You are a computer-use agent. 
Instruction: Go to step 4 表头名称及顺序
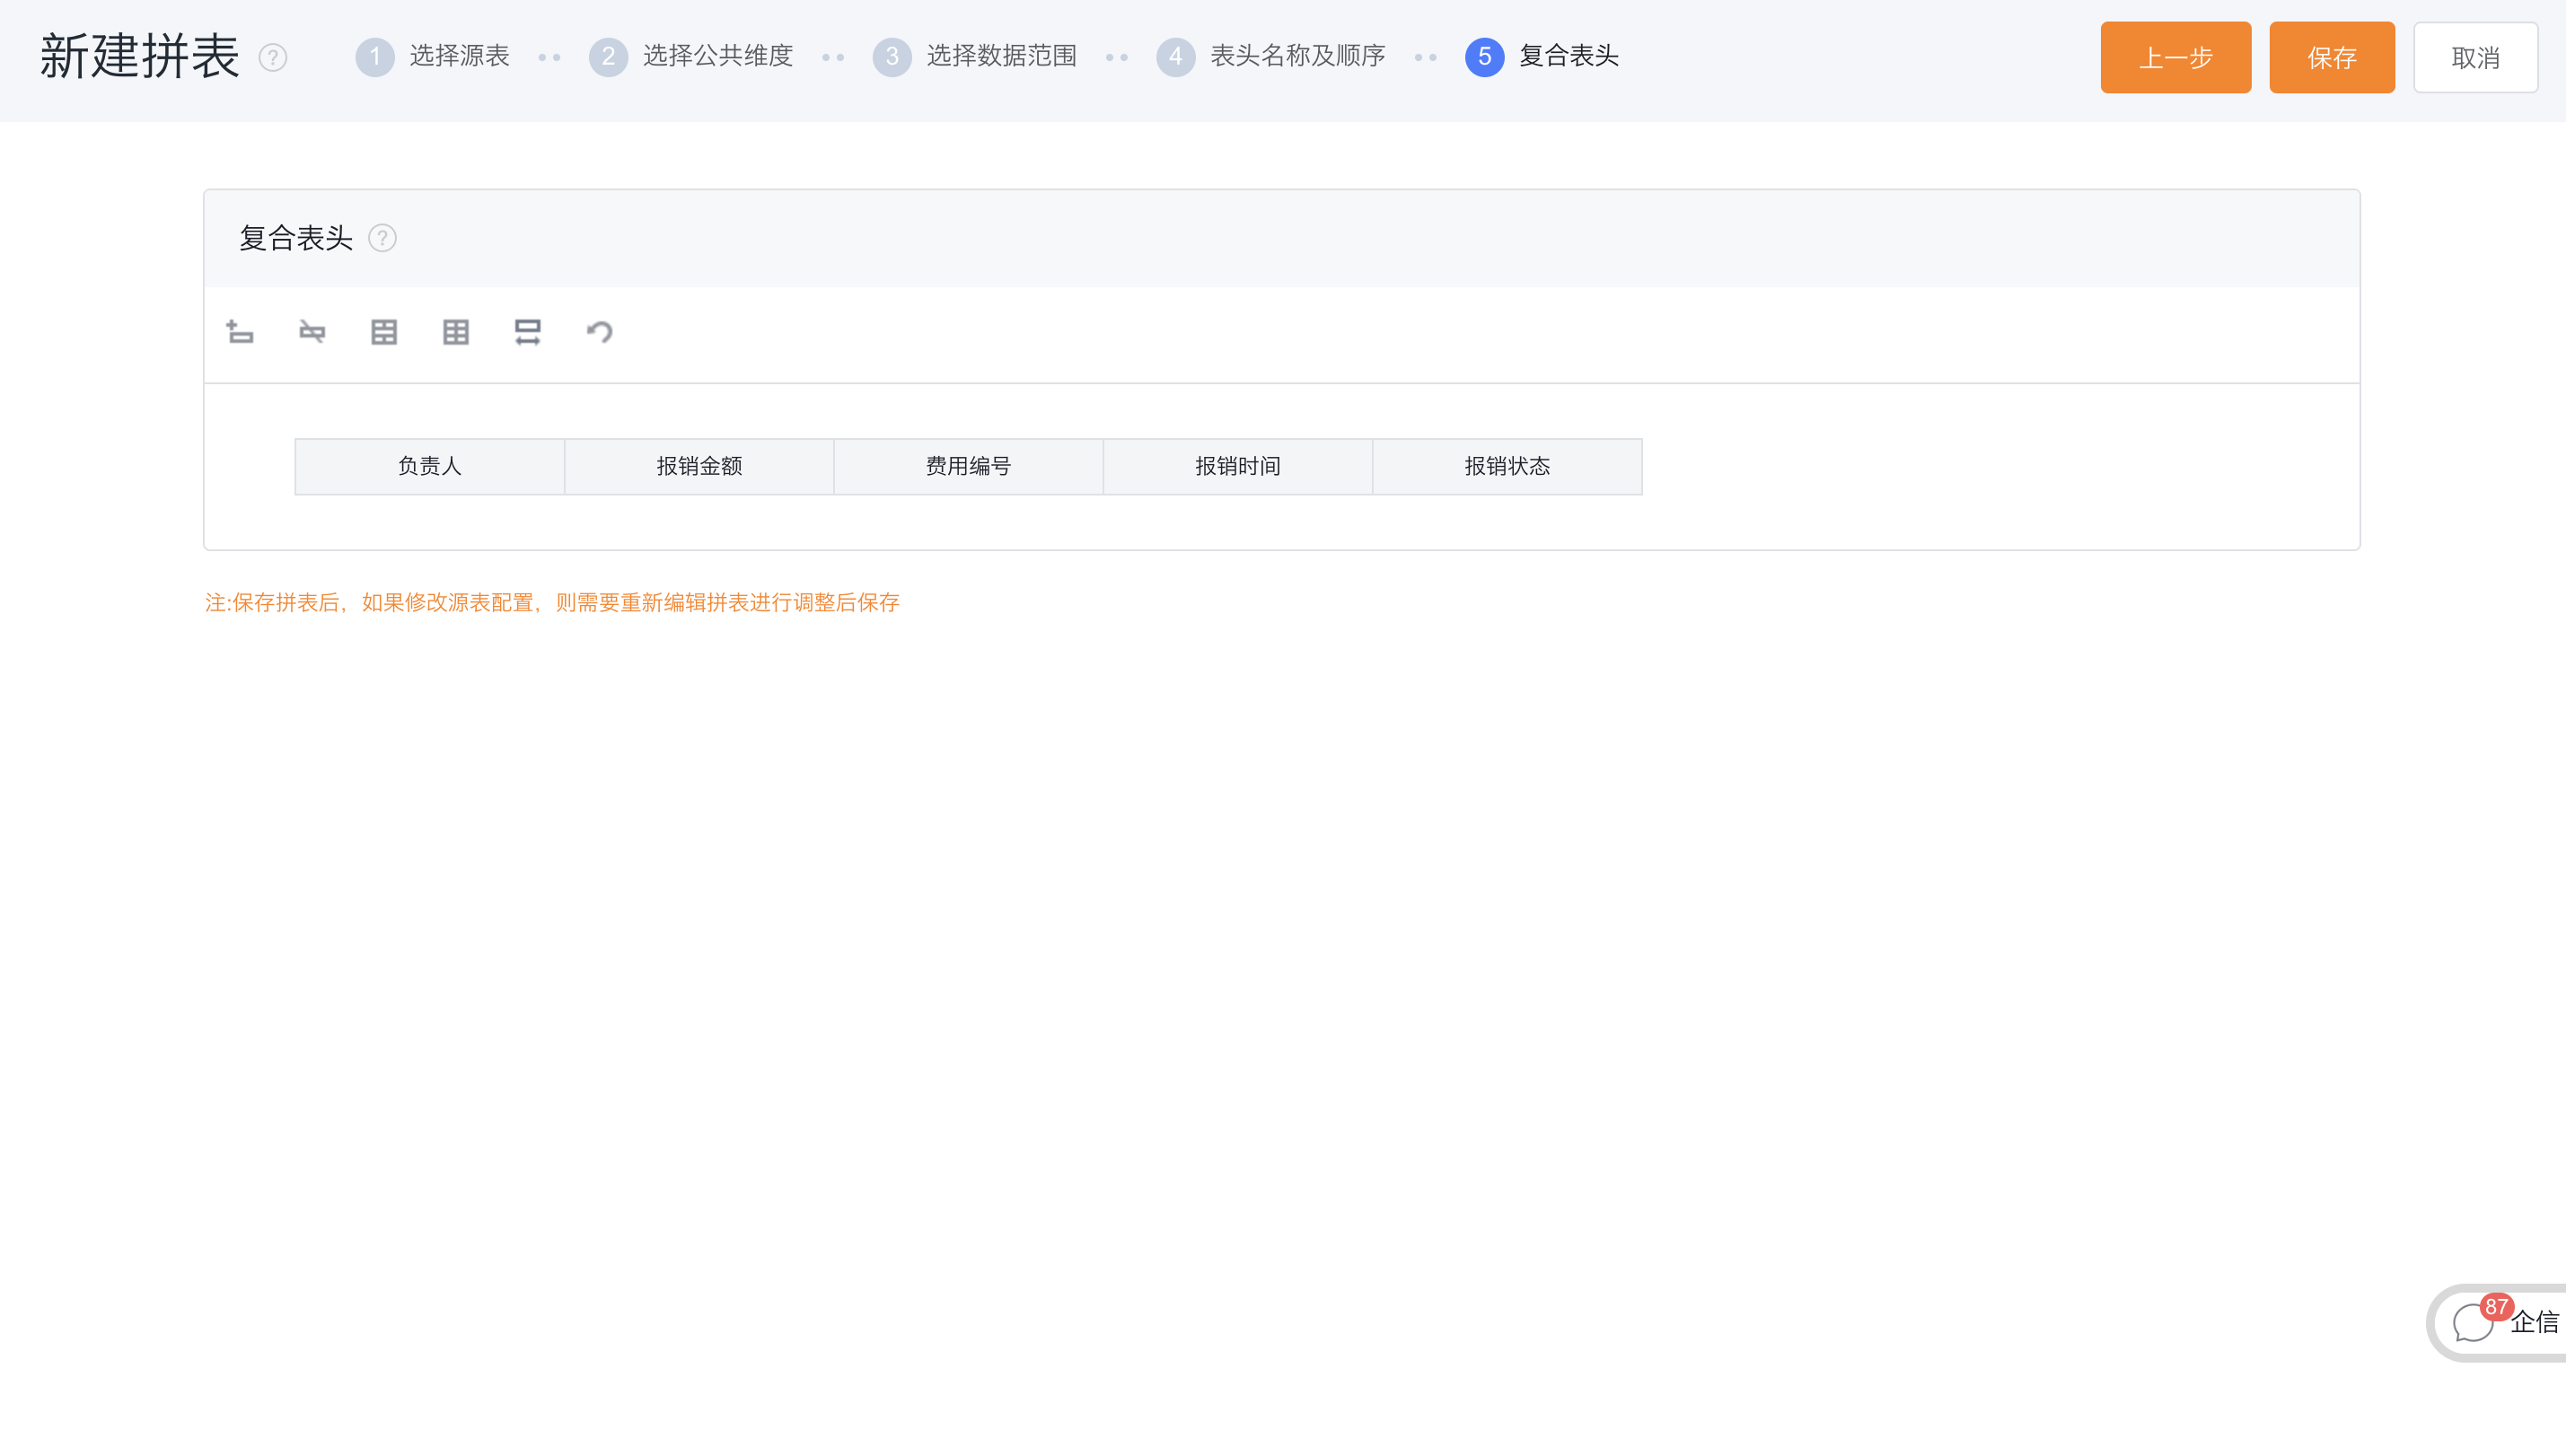pos(1271,57)
